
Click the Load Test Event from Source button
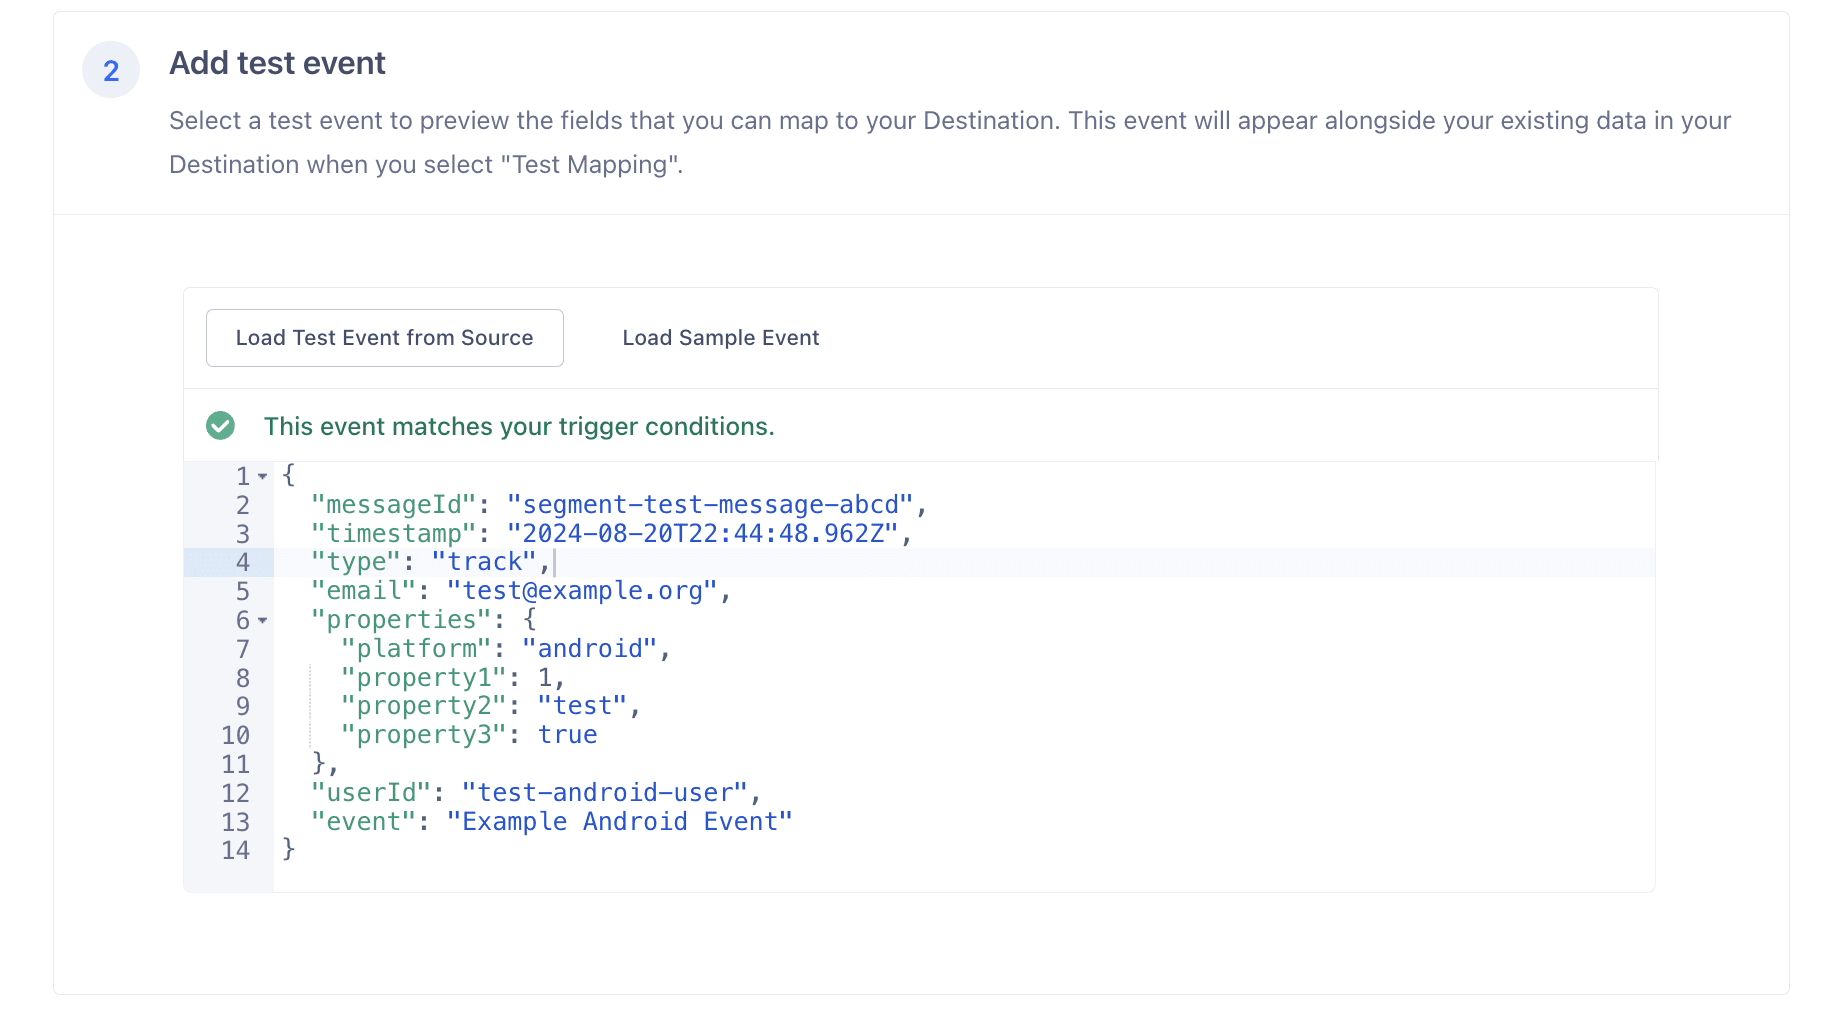(x=384, y=338)
